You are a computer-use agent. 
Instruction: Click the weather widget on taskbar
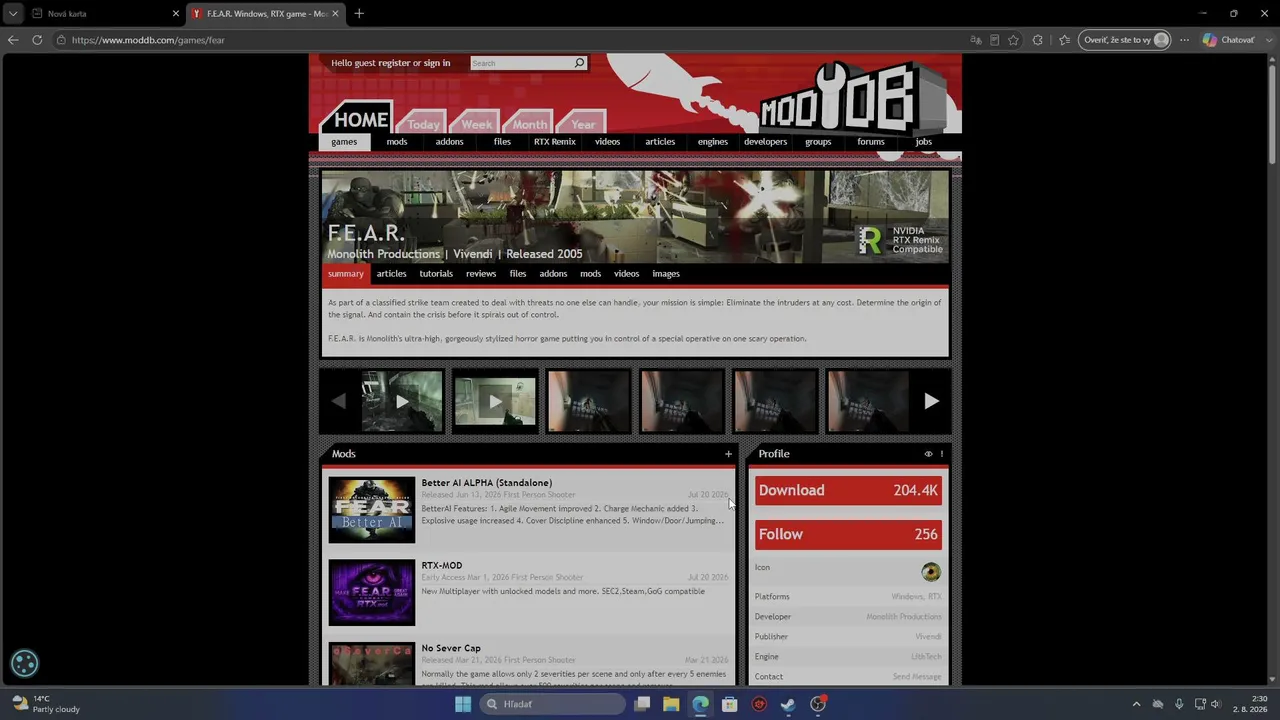[x=45, y=704]
